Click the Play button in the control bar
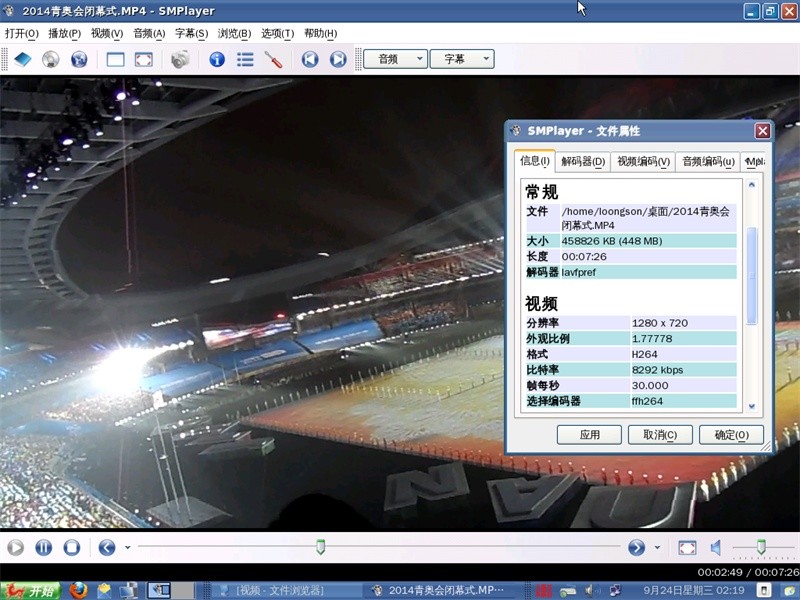The height and width of the screenshot is (600, 800). (15, 547)
